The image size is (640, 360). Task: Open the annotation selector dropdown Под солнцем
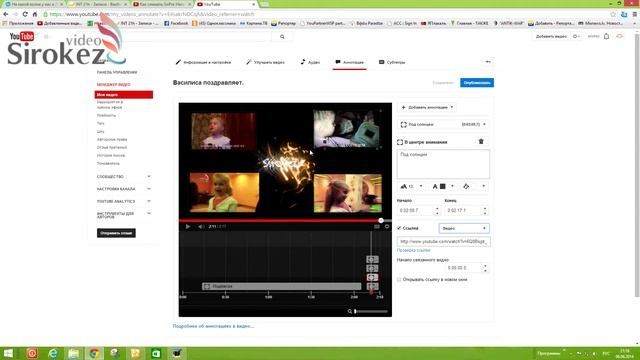(x=443, y=124)
